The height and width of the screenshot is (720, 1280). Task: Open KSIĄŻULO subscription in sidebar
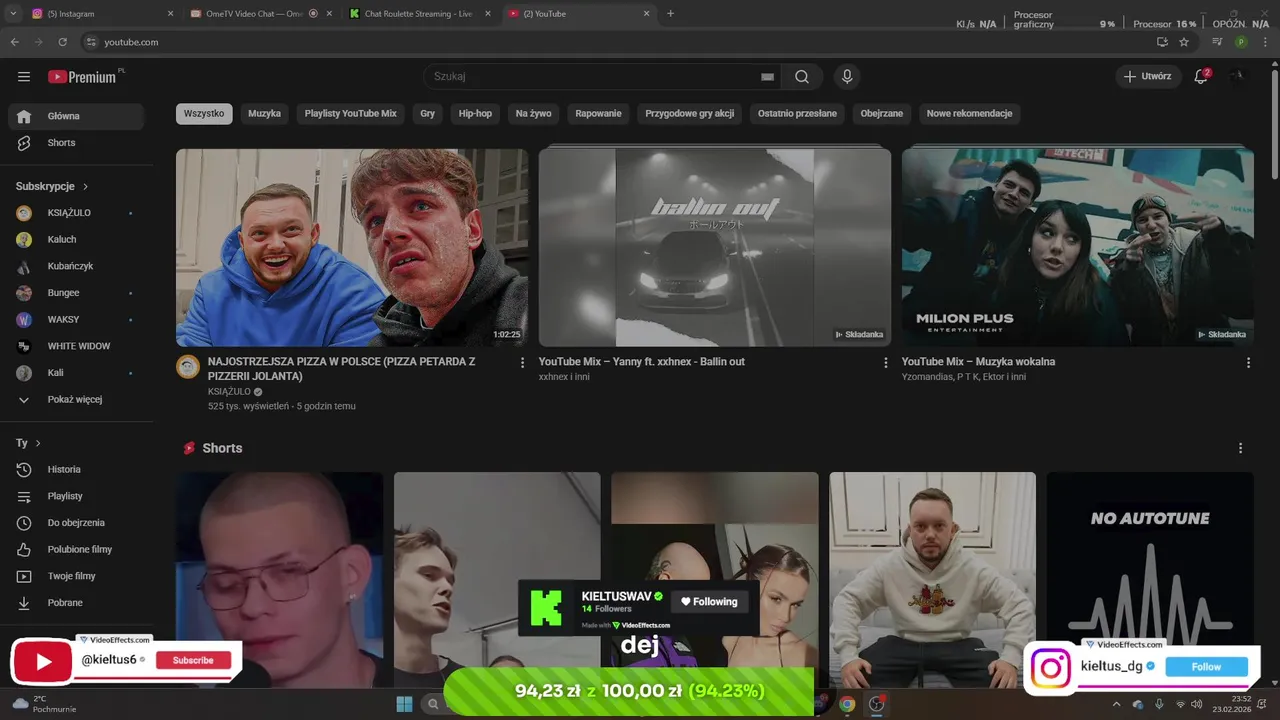coord(75,213)
